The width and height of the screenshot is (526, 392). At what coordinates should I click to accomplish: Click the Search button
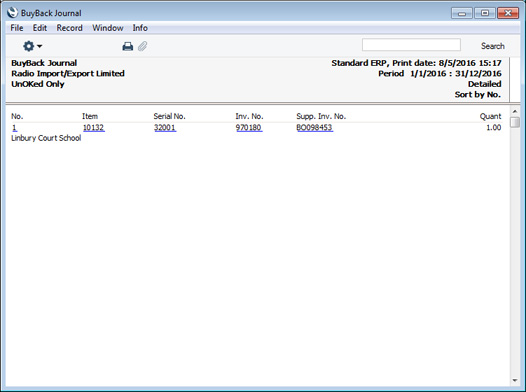tap(492, 46)
